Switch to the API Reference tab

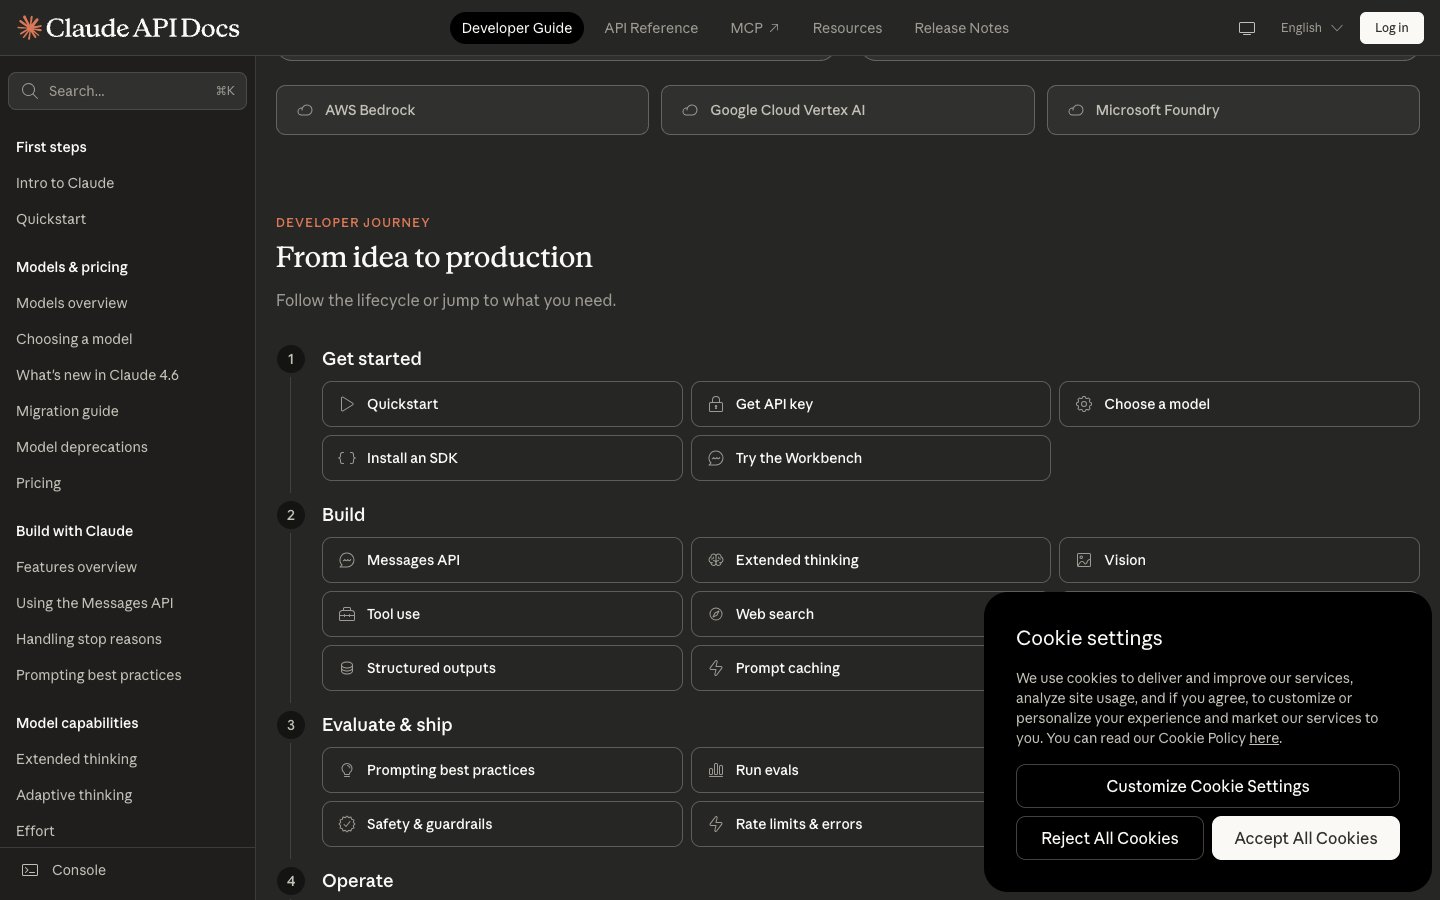click(651, 28)
